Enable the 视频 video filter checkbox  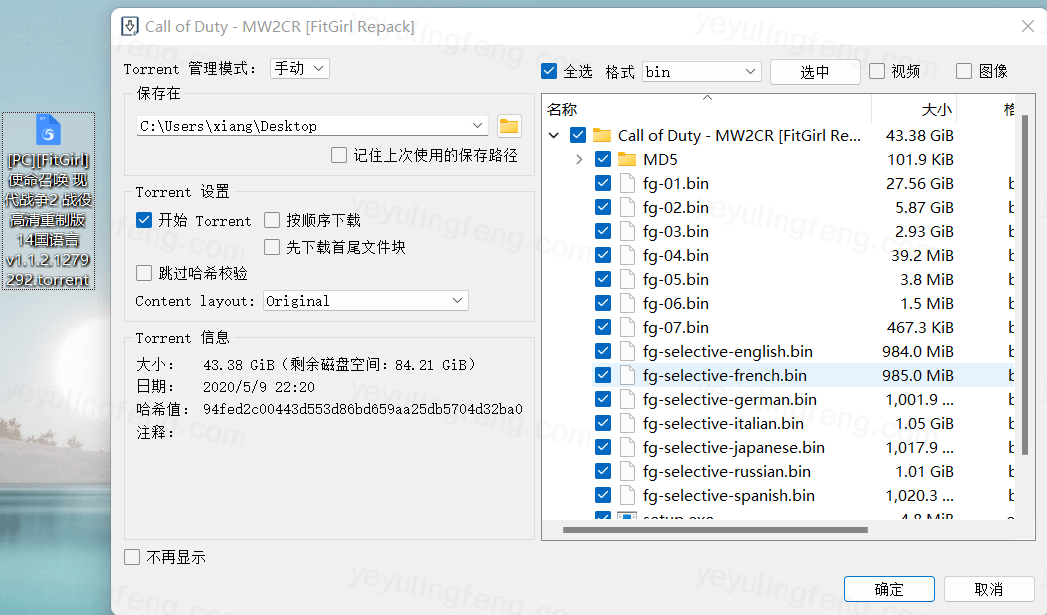pyautogui.click(x=877, y=71)
